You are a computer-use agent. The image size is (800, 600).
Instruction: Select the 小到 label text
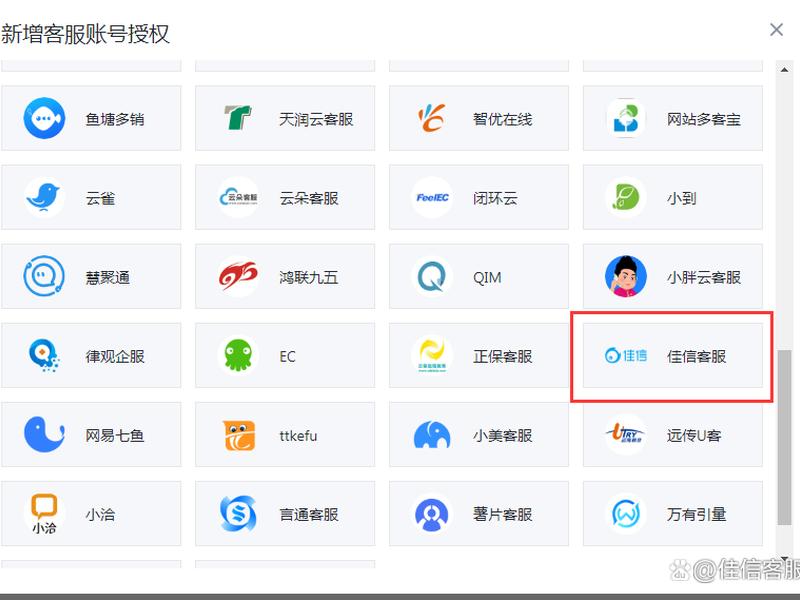tap(681, 198)
